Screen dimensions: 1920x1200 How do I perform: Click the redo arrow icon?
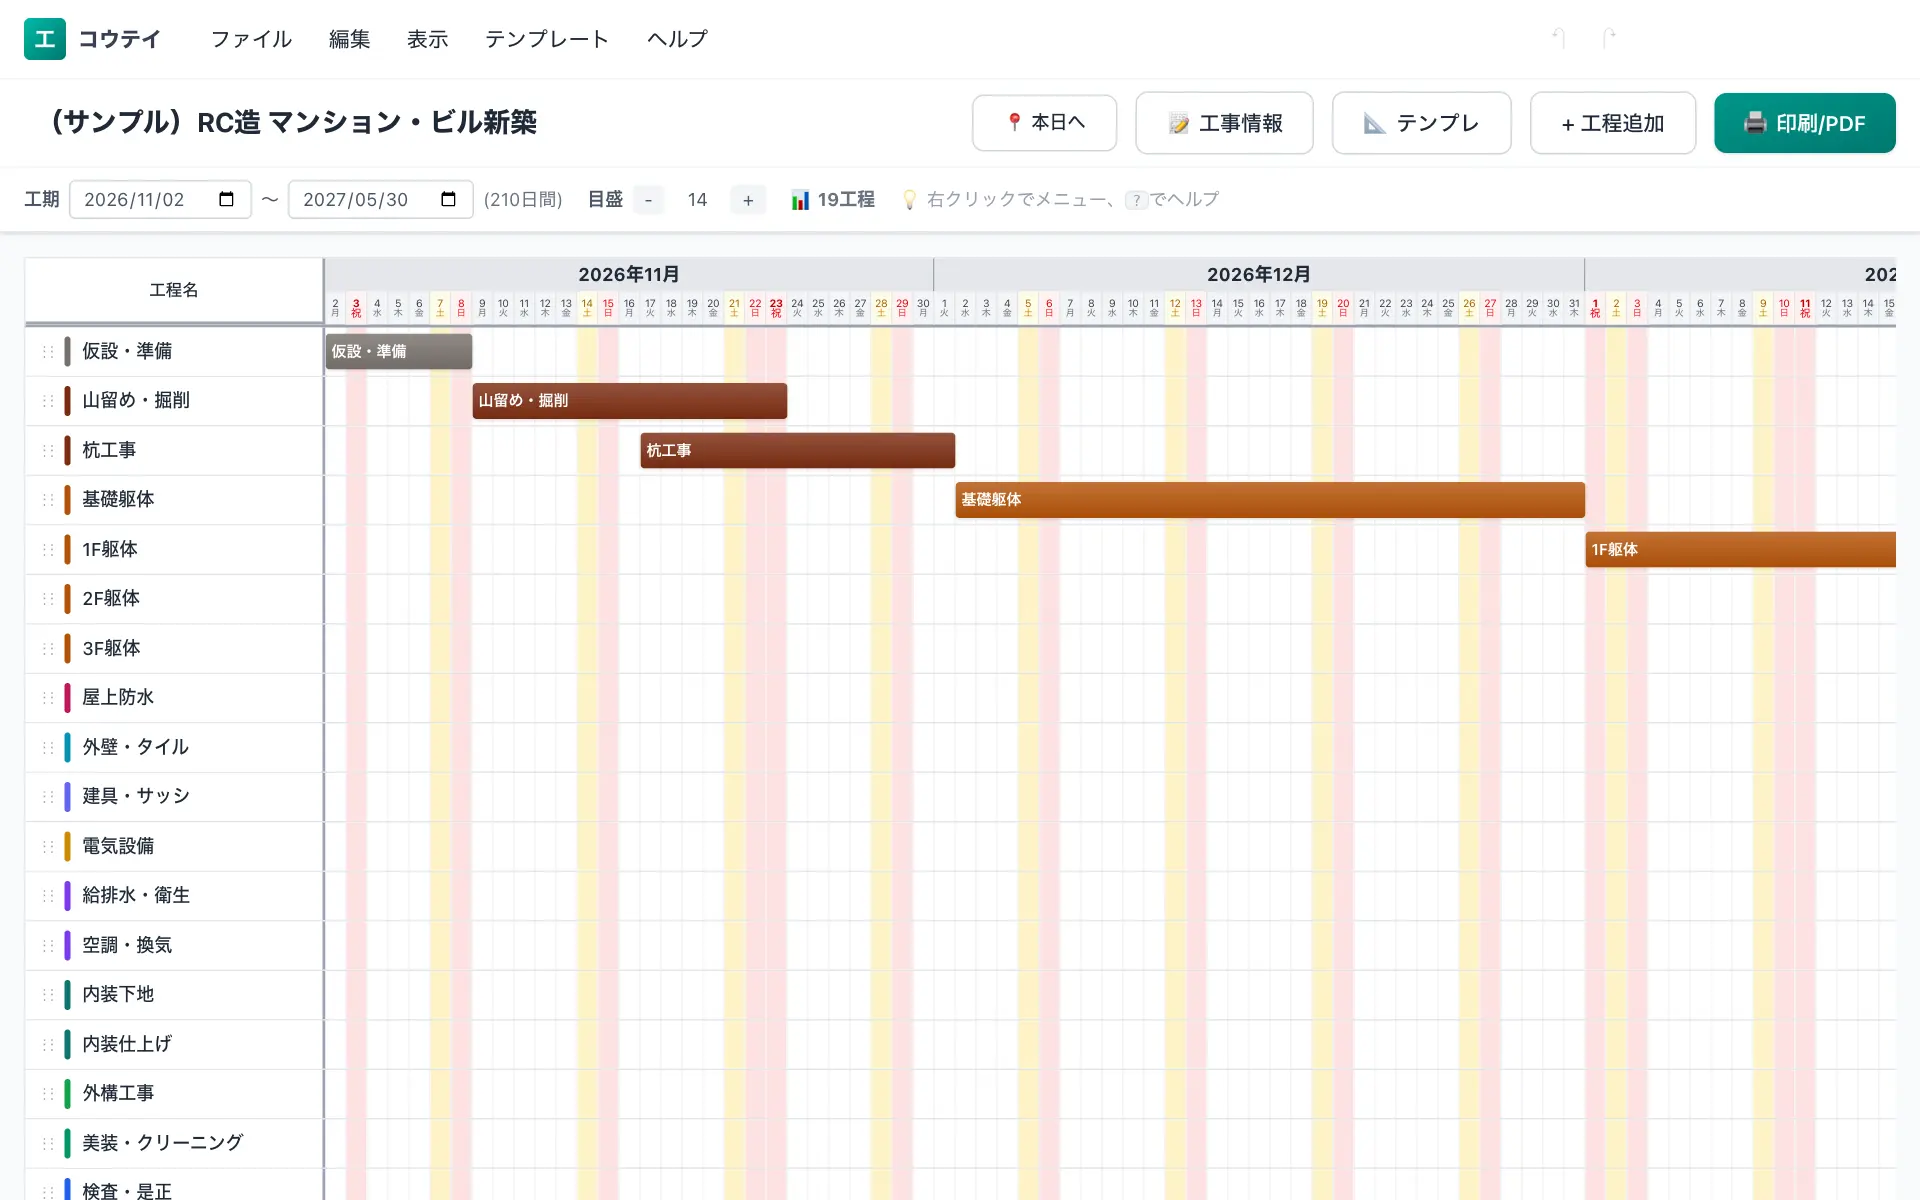1609,38
